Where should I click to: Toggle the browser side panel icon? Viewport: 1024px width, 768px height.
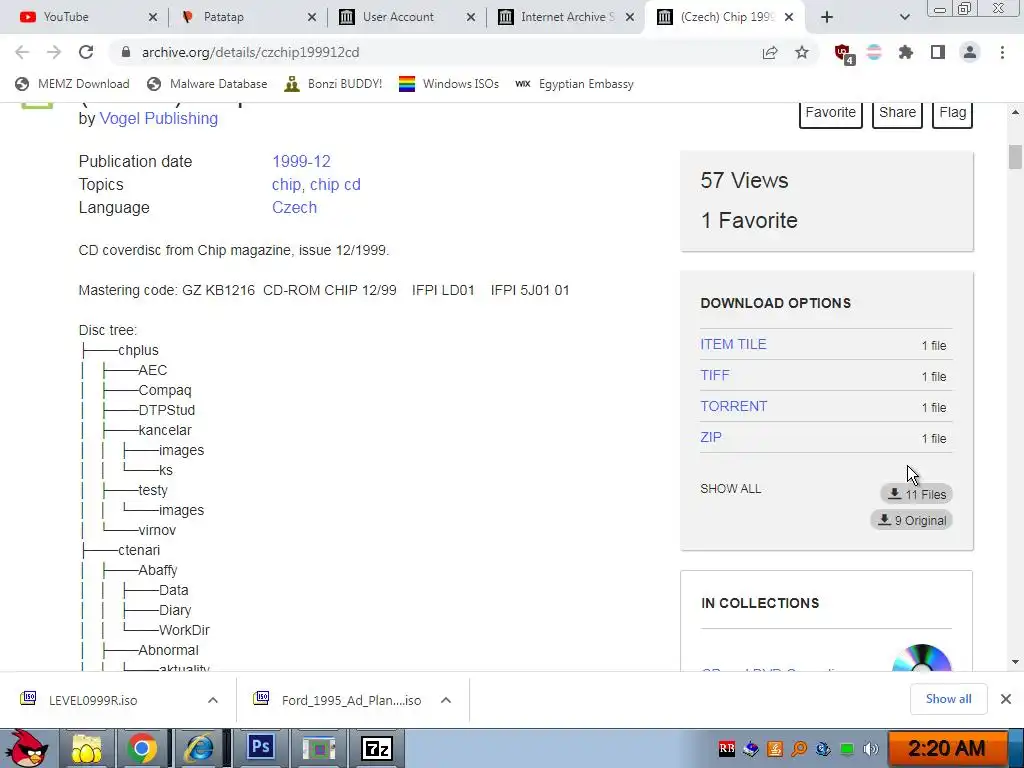[938, 52]
